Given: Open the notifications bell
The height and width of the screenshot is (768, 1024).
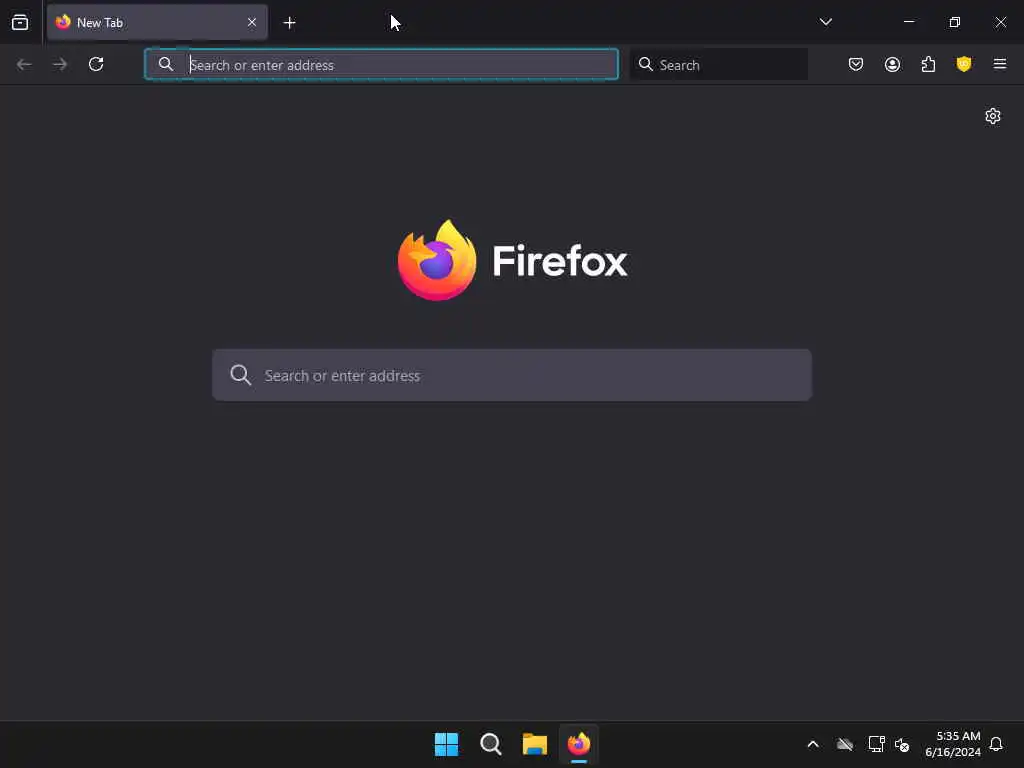Looking at the screenshot, I should click(996, 744).
